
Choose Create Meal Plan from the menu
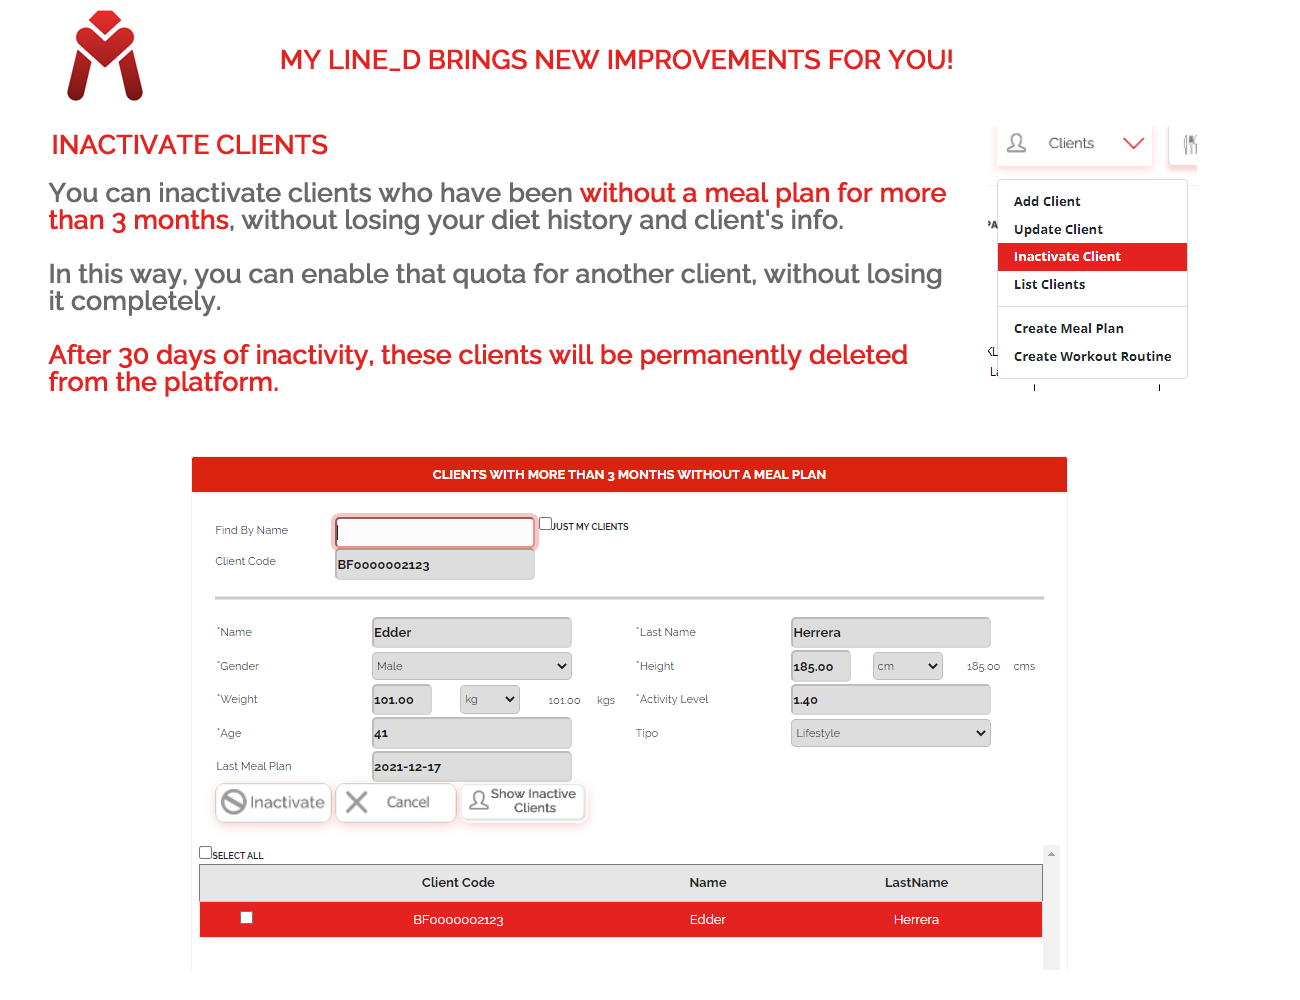(x=1069, y=328)
